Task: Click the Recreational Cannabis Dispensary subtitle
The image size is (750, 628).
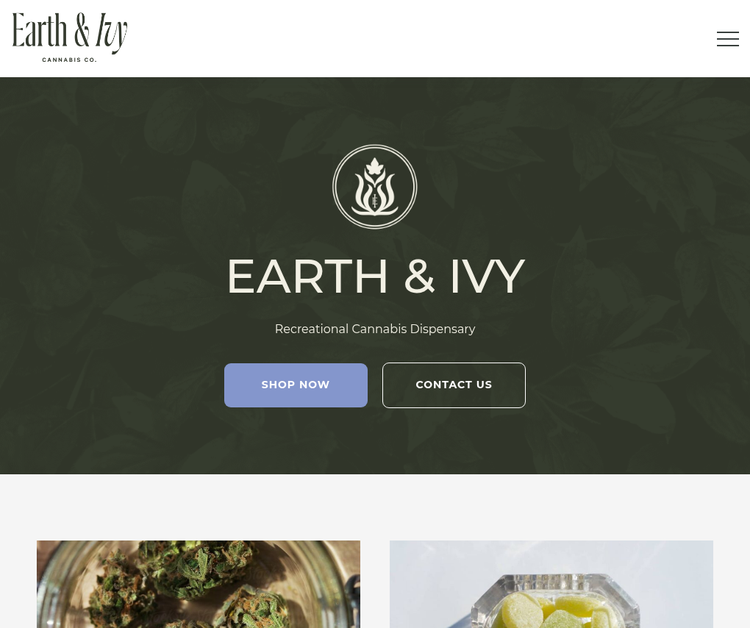Action: 375,329
